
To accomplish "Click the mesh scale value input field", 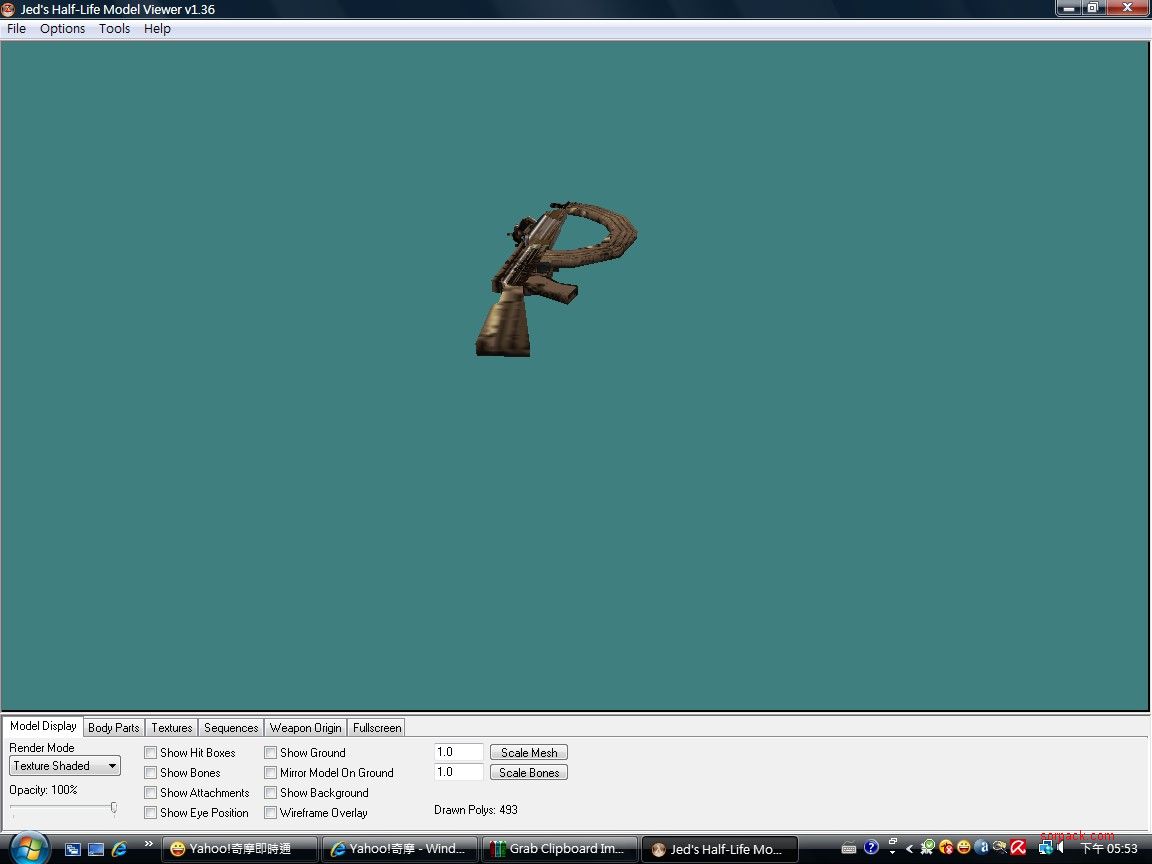I will coord(459,752).
